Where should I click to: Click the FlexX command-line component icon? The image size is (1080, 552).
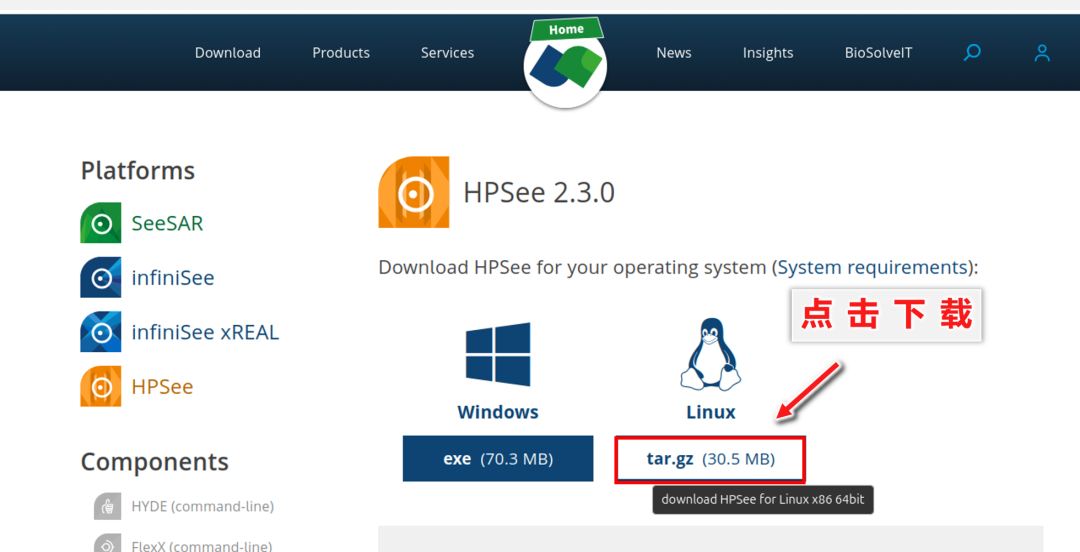pyautogui.click(x=107, y=543)
